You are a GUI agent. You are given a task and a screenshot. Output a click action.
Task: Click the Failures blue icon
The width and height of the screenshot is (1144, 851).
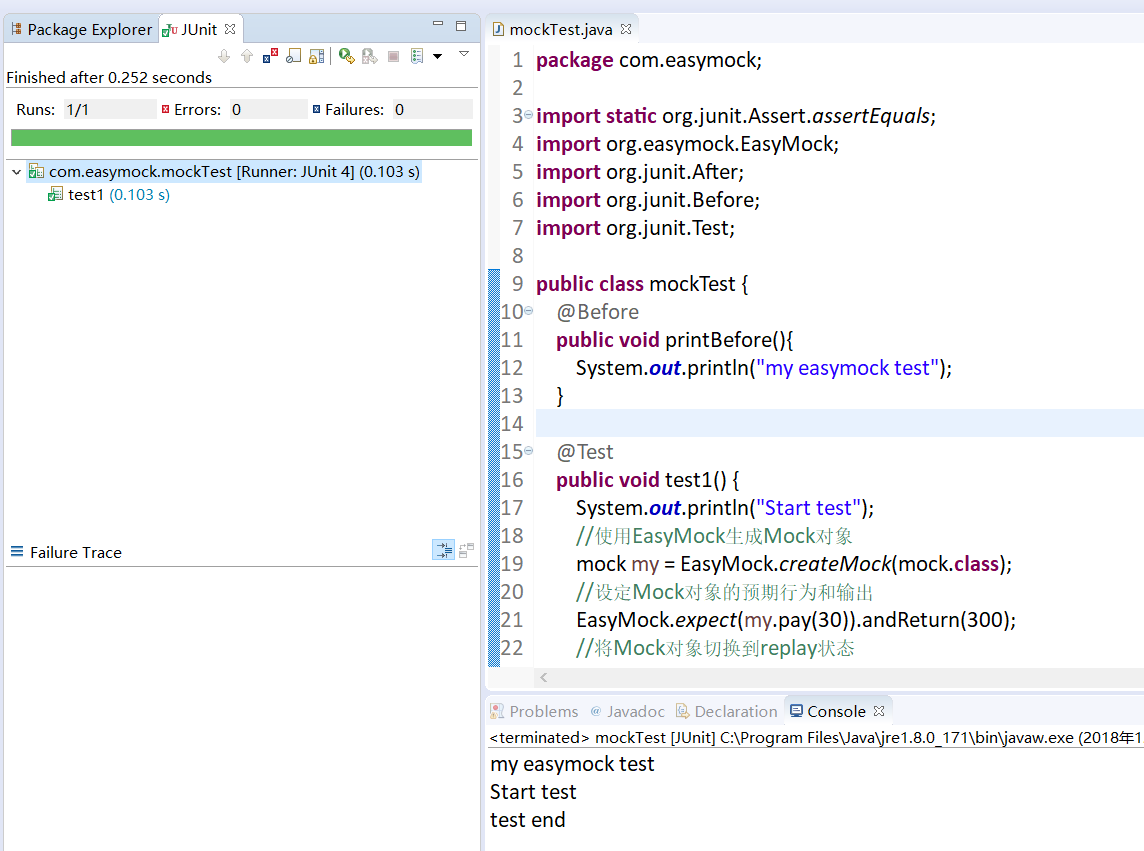(x=317, y=109)
